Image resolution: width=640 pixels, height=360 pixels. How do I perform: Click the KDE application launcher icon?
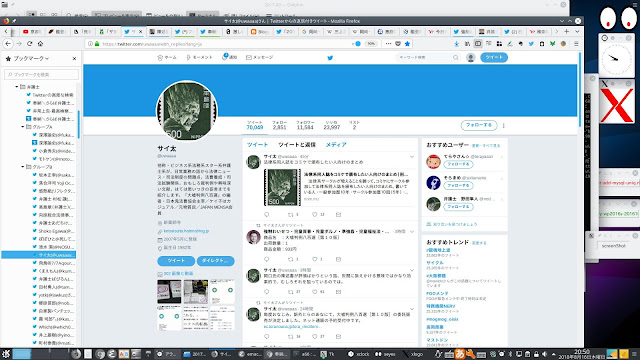[x=6, y=354]
